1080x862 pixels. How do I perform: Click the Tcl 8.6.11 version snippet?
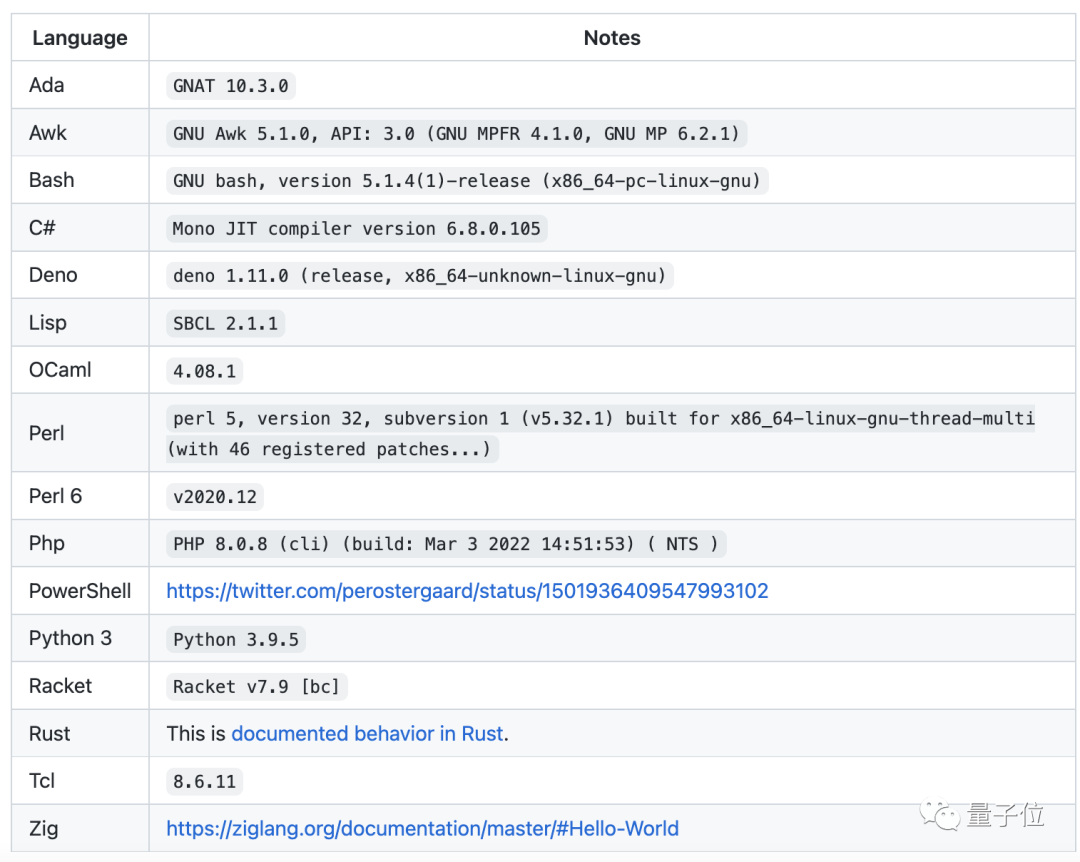pos(205,781)
